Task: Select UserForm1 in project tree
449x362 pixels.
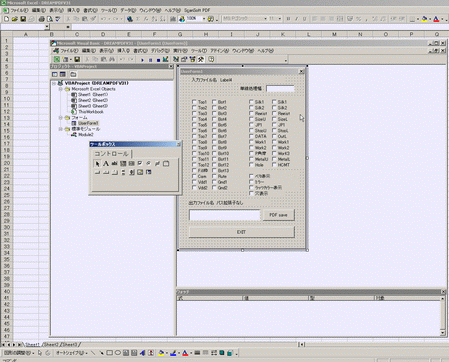Action: point(88,123)
